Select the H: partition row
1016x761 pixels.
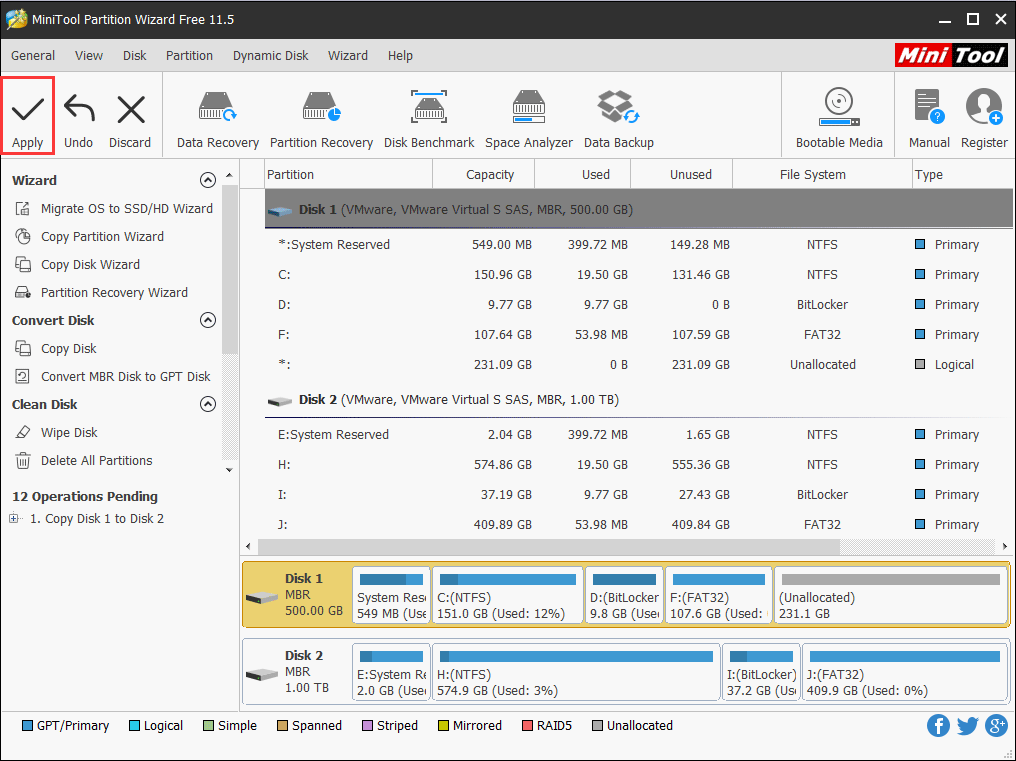coord(639,465)
